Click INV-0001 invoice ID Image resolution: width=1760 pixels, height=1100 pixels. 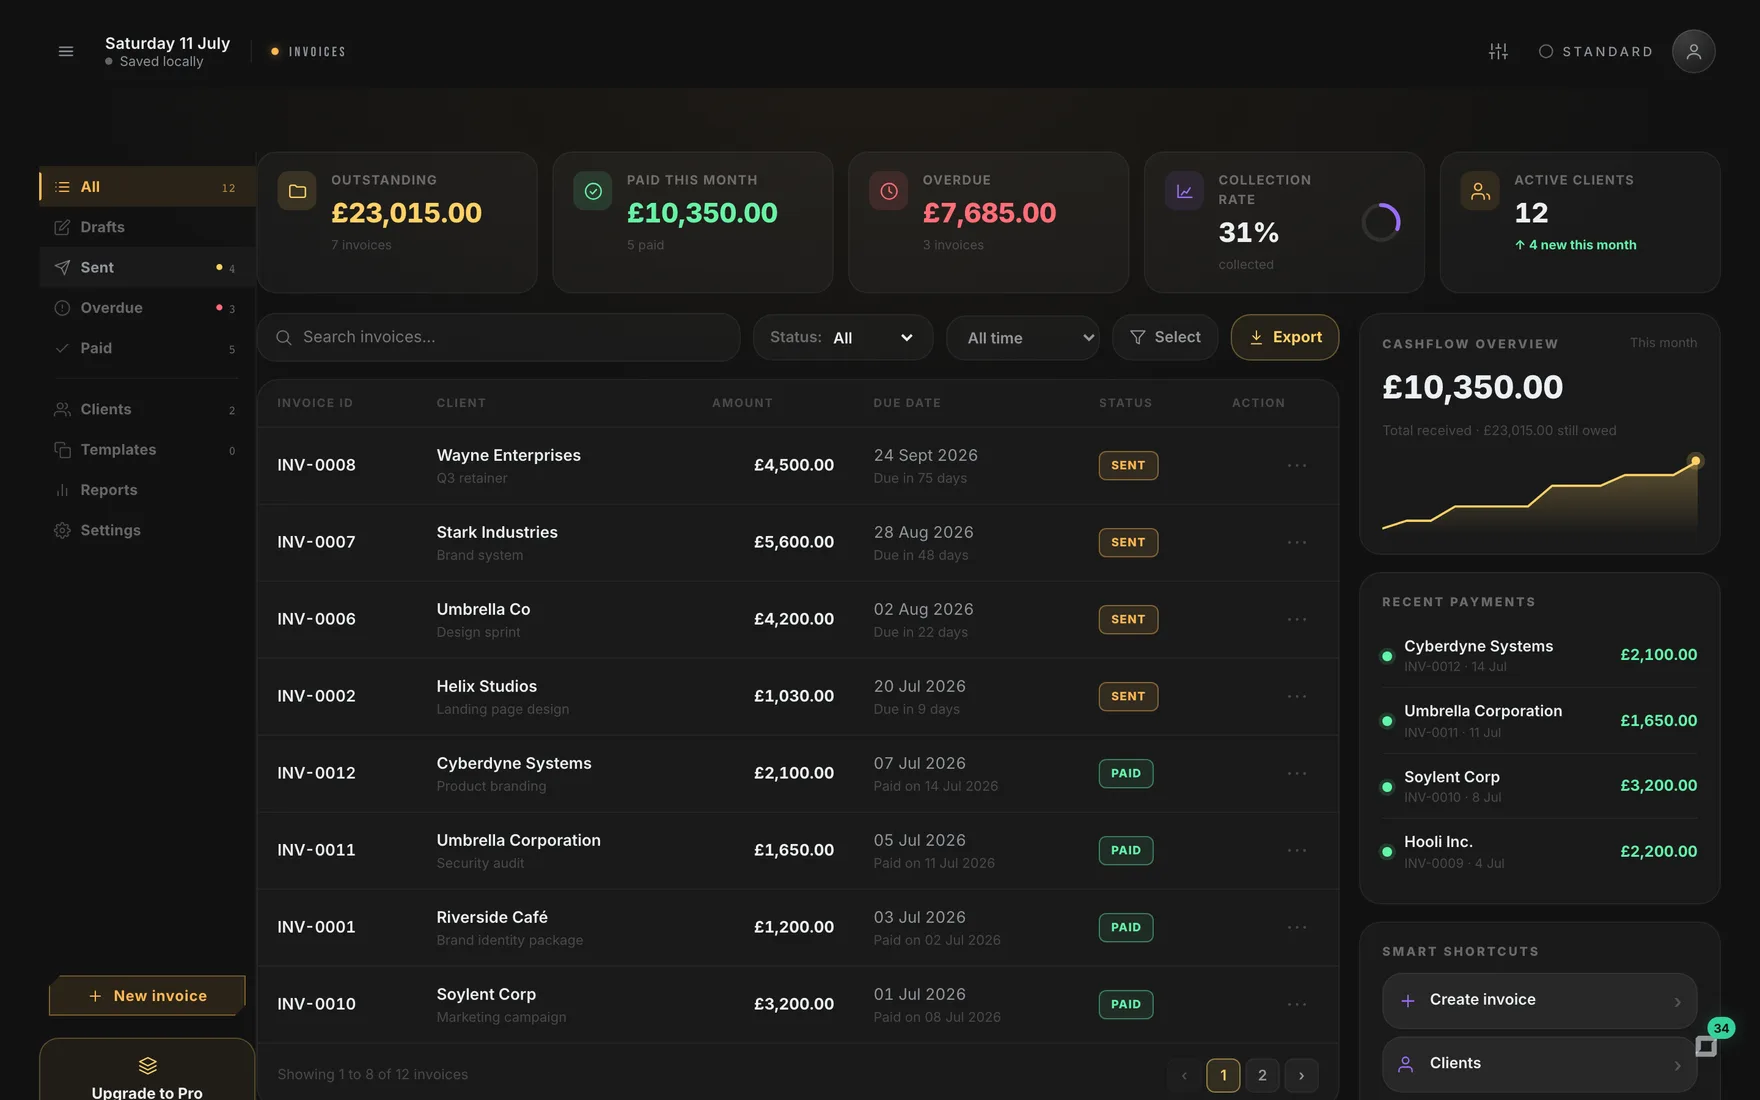coord(316,927)
